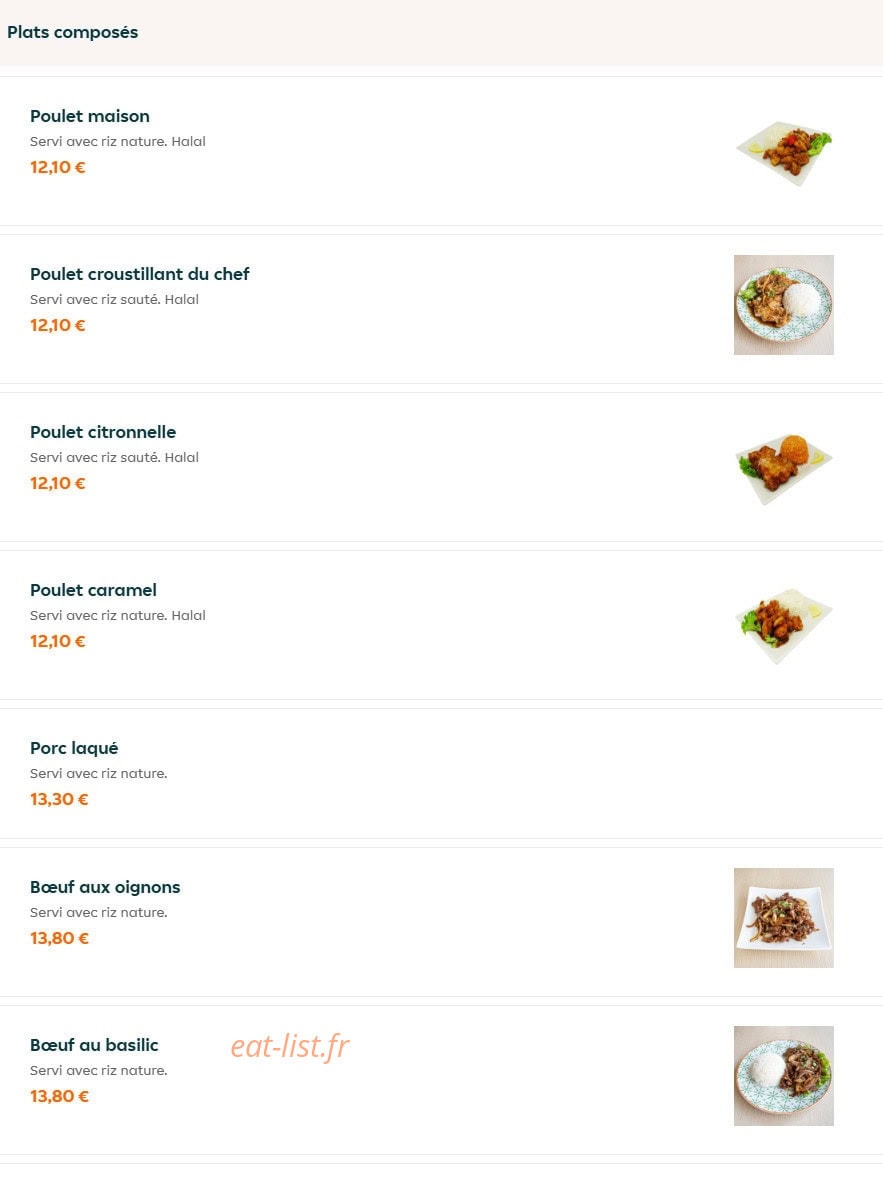Click the 13,30 € Porc laqué price
This screenshot has width=883, height=1185.
click(x=59, y=800)
